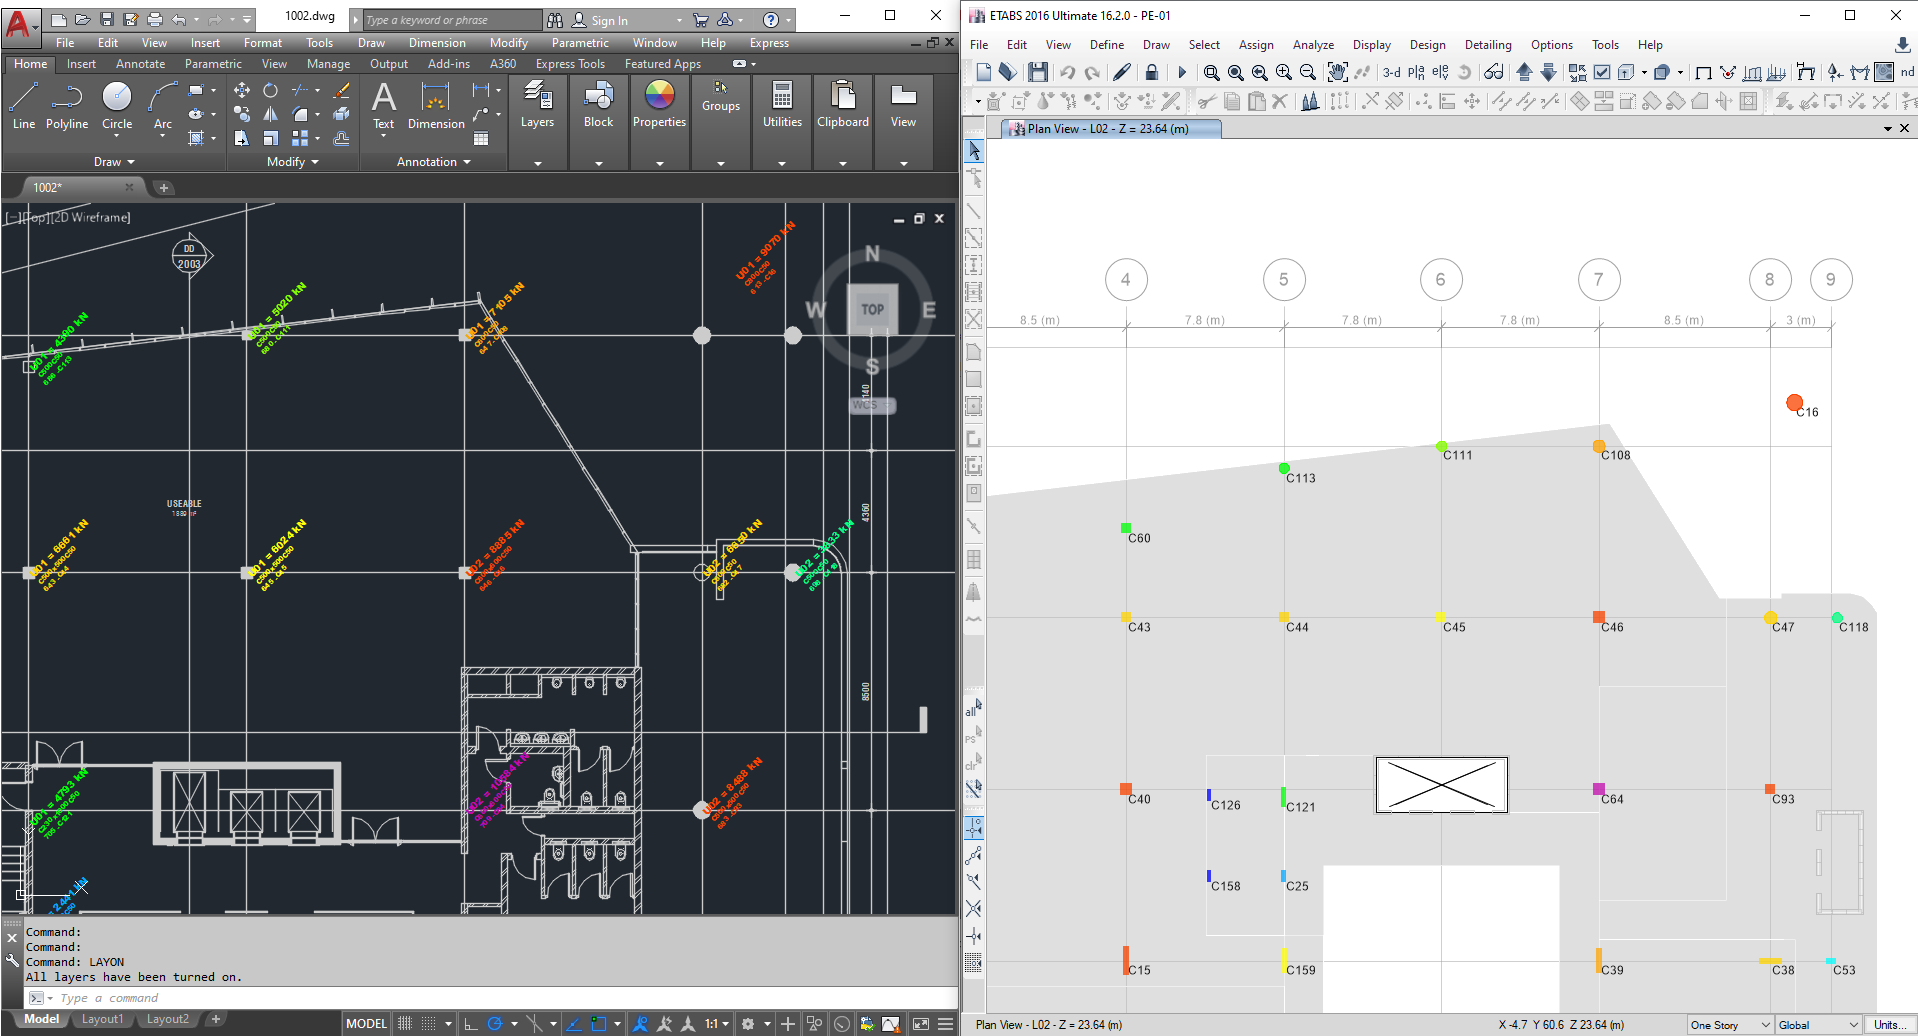
Task: Toggle AutoCAD snap mode in status bar
Action: [x=428, y=1023]
